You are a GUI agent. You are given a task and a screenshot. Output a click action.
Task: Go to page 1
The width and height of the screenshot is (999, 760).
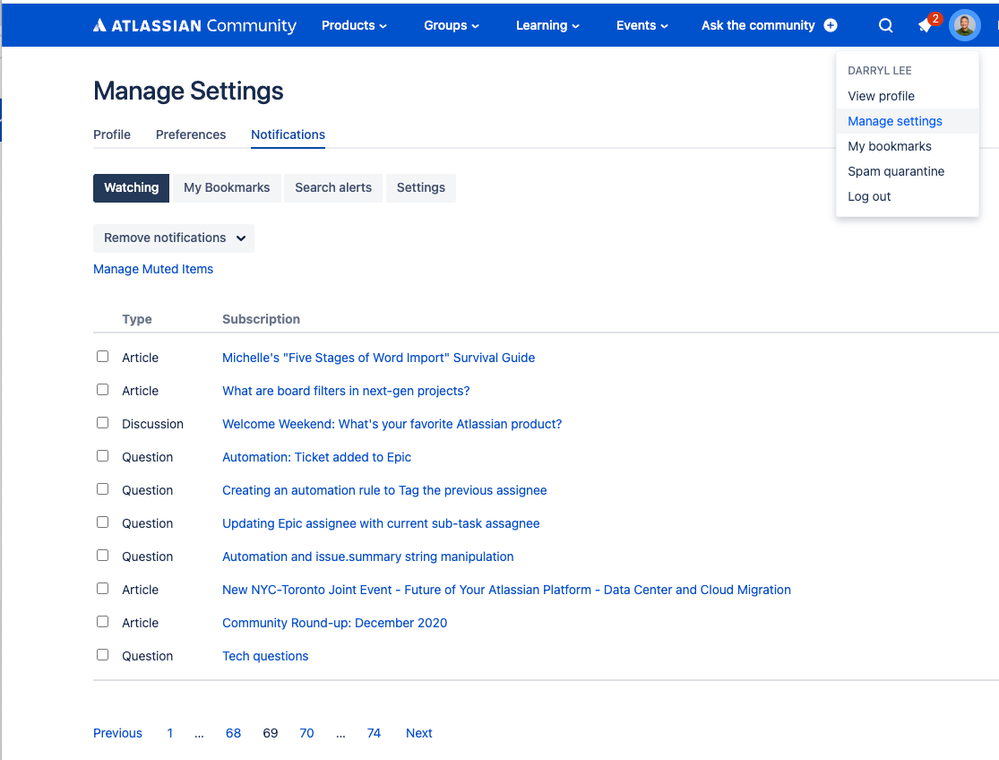click(170, 733)
